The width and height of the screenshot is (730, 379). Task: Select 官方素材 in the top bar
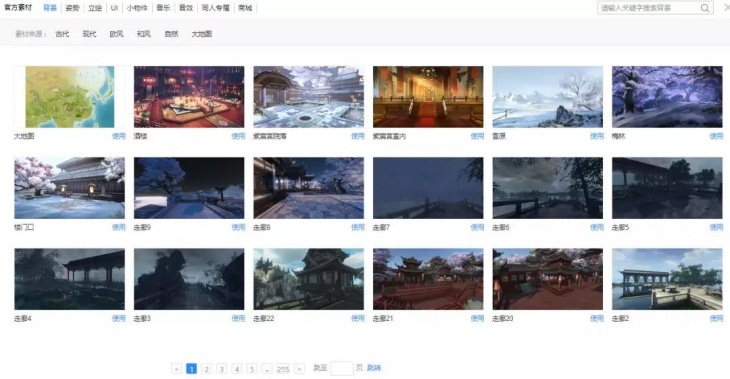(x=18, y=8)
